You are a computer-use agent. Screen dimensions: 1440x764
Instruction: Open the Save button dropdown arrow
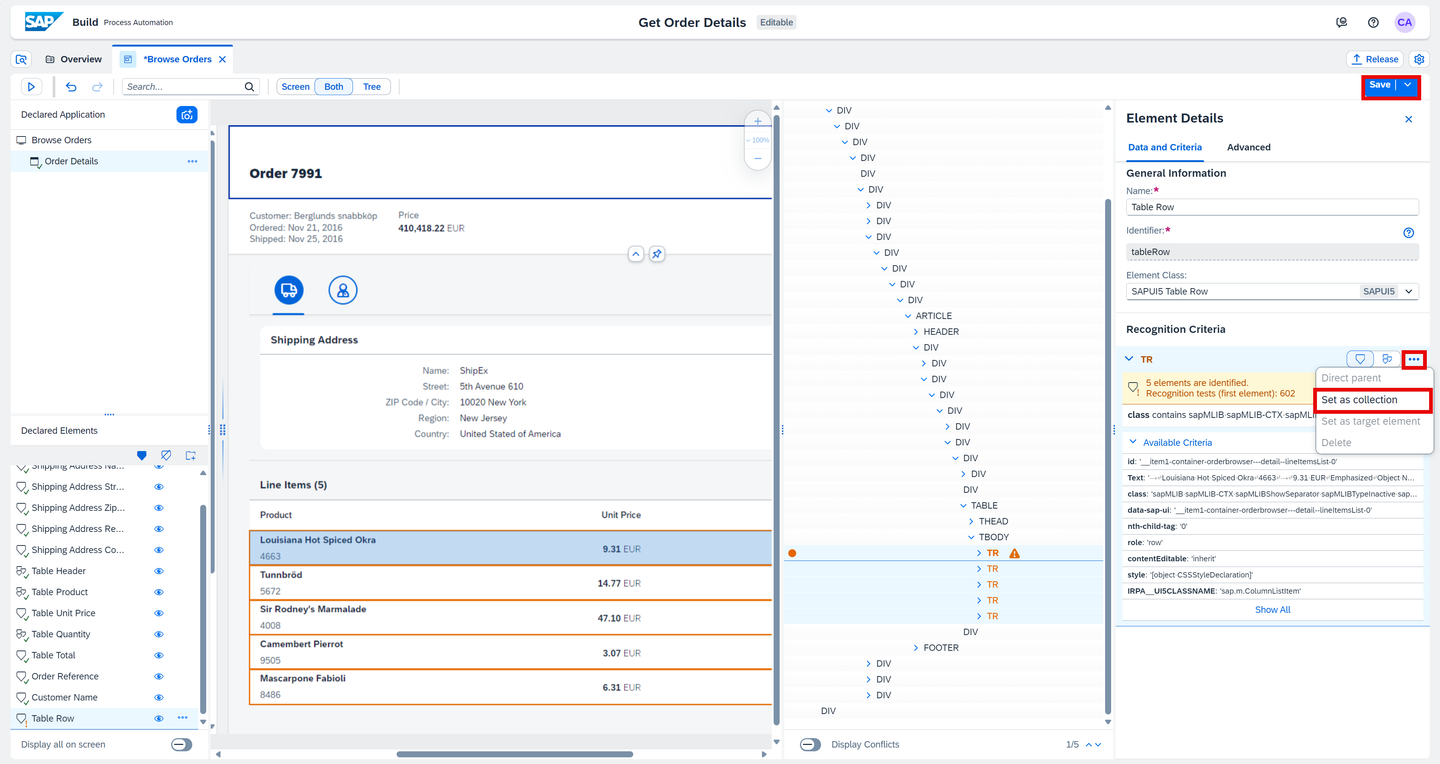(x=1408, y=86)
